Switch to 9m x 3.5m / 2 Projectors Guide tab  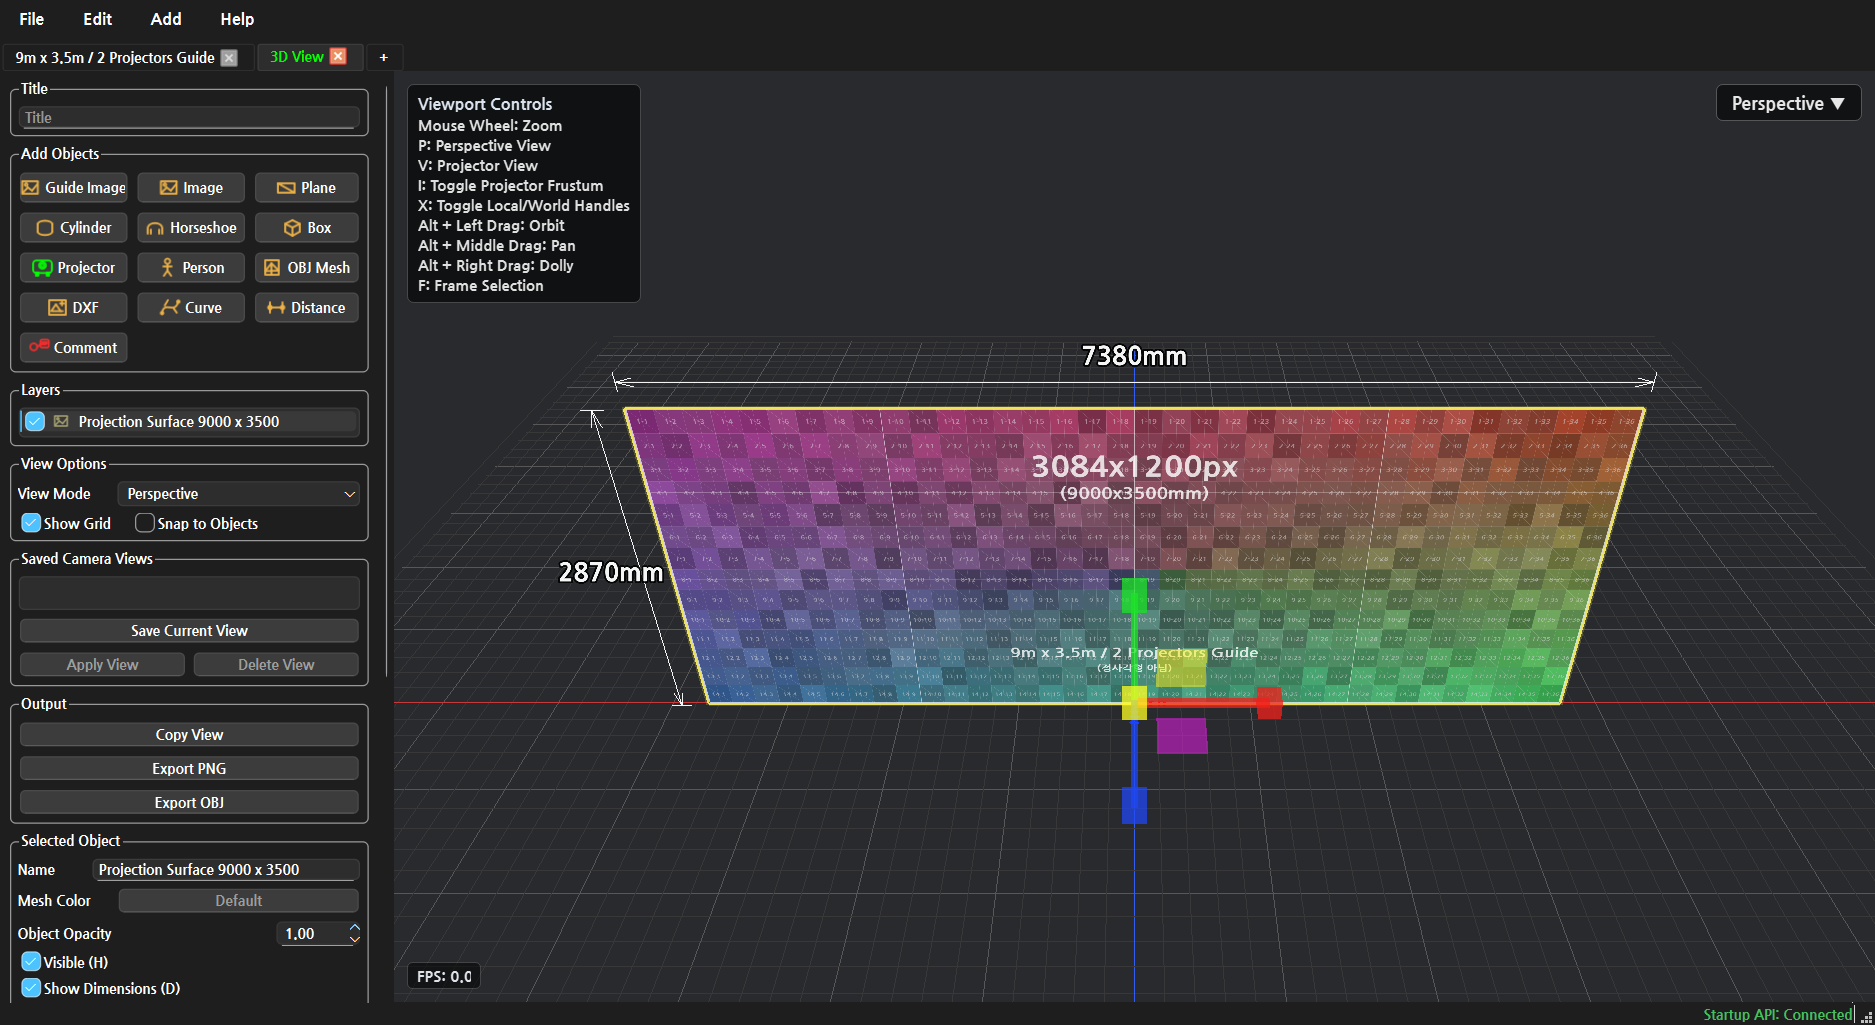(115, 58)
